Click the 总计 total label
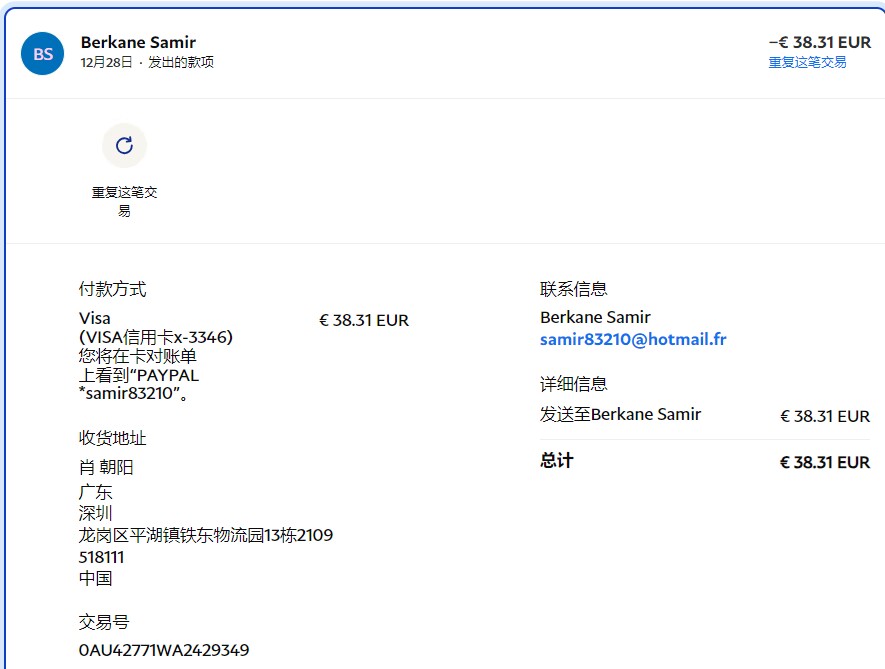885x669 pixels. click(557, 461)
